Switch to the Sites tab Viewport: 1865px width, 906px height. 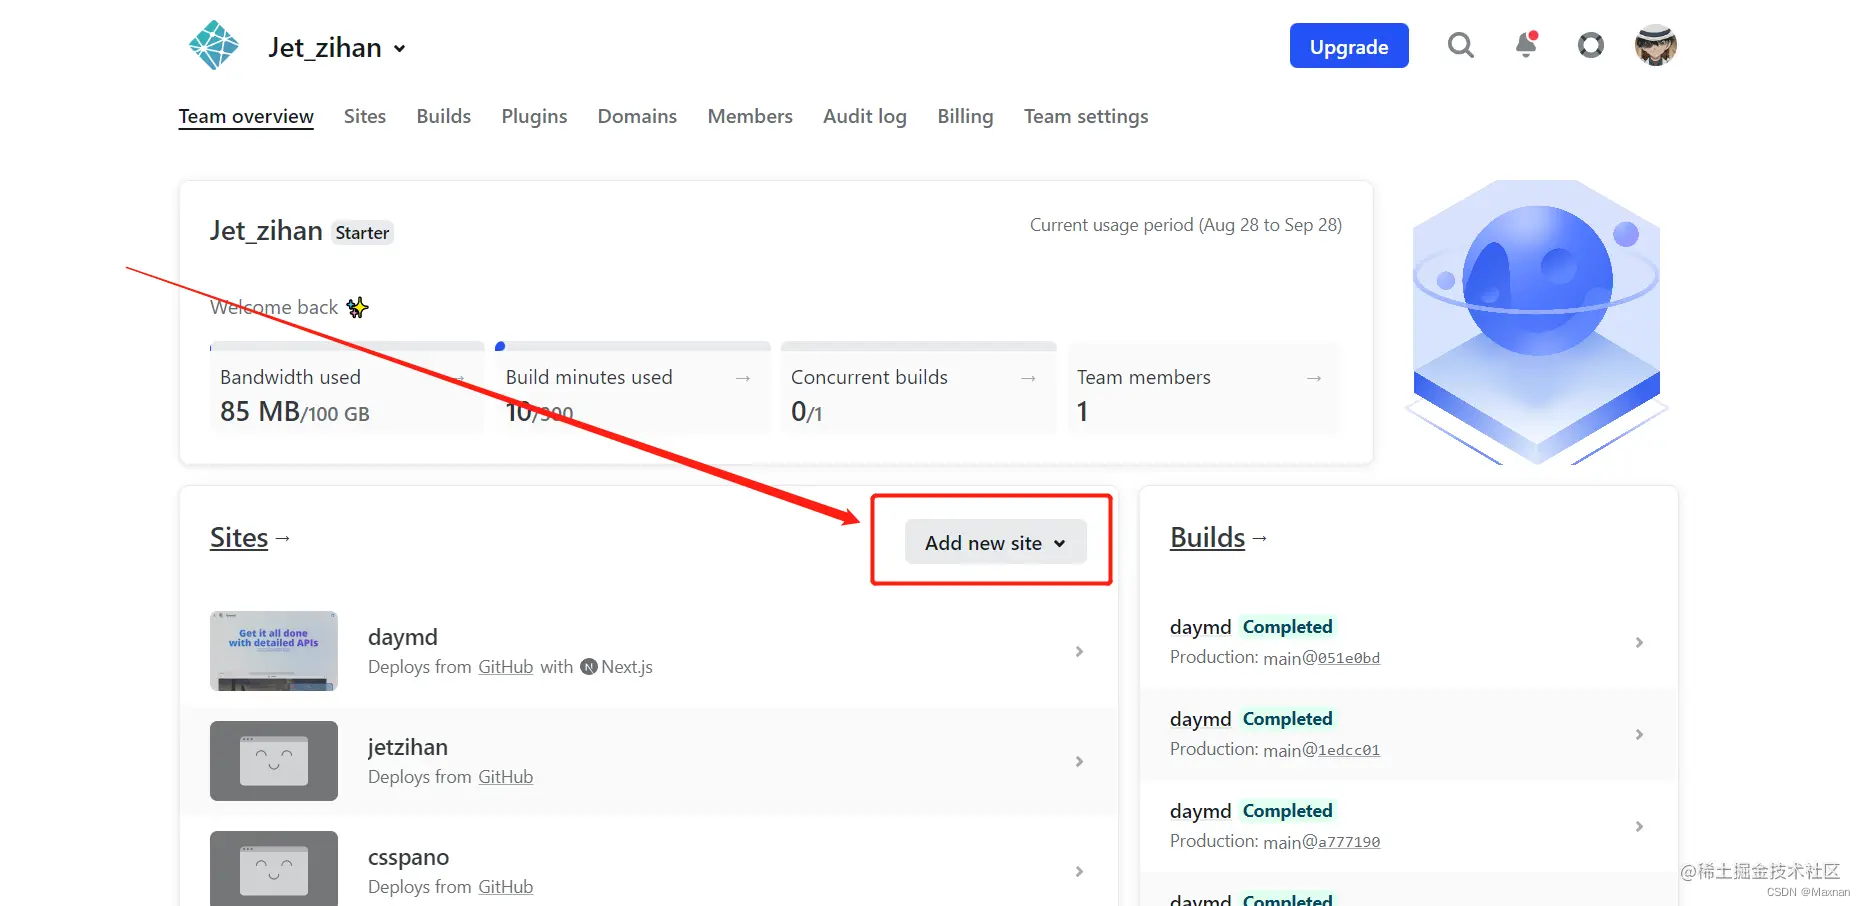pos(365,116)
